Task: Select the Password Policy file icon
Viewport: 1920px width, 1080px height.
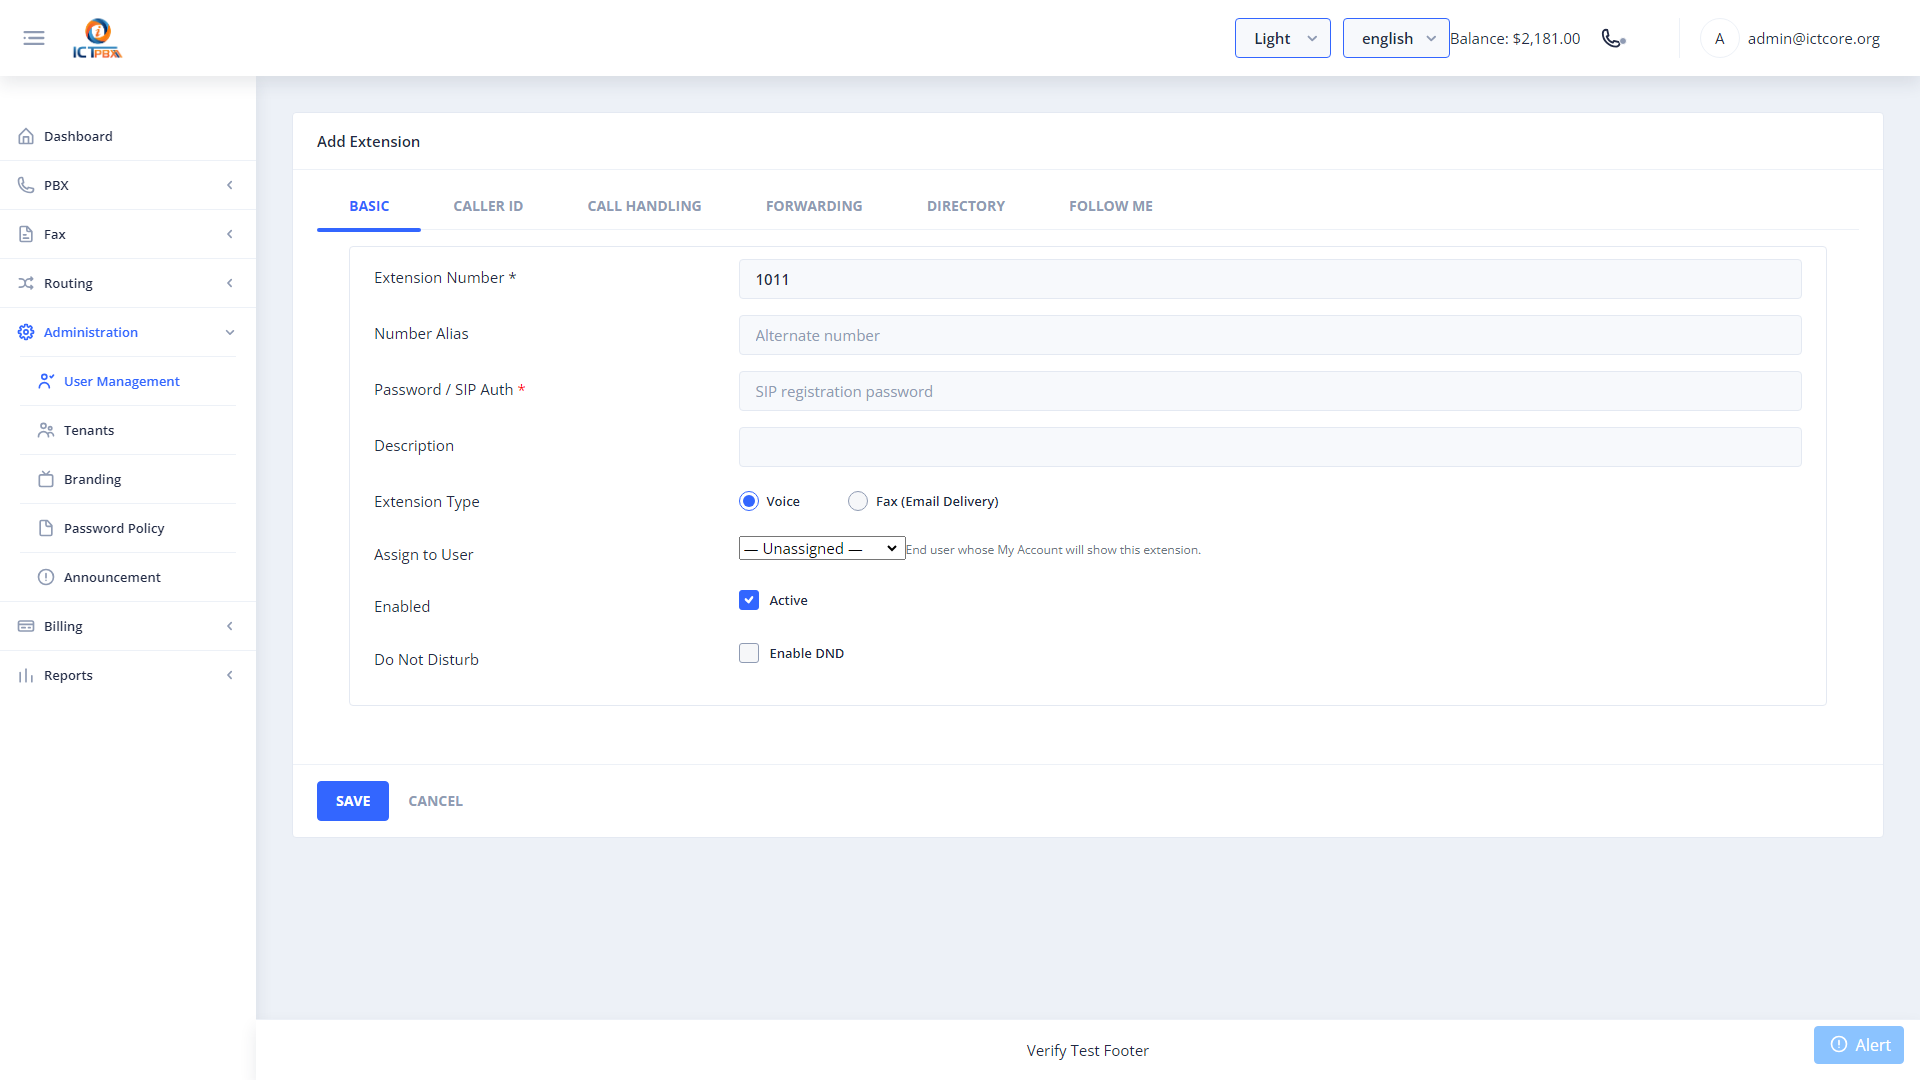Action: (x=46, y=528)
